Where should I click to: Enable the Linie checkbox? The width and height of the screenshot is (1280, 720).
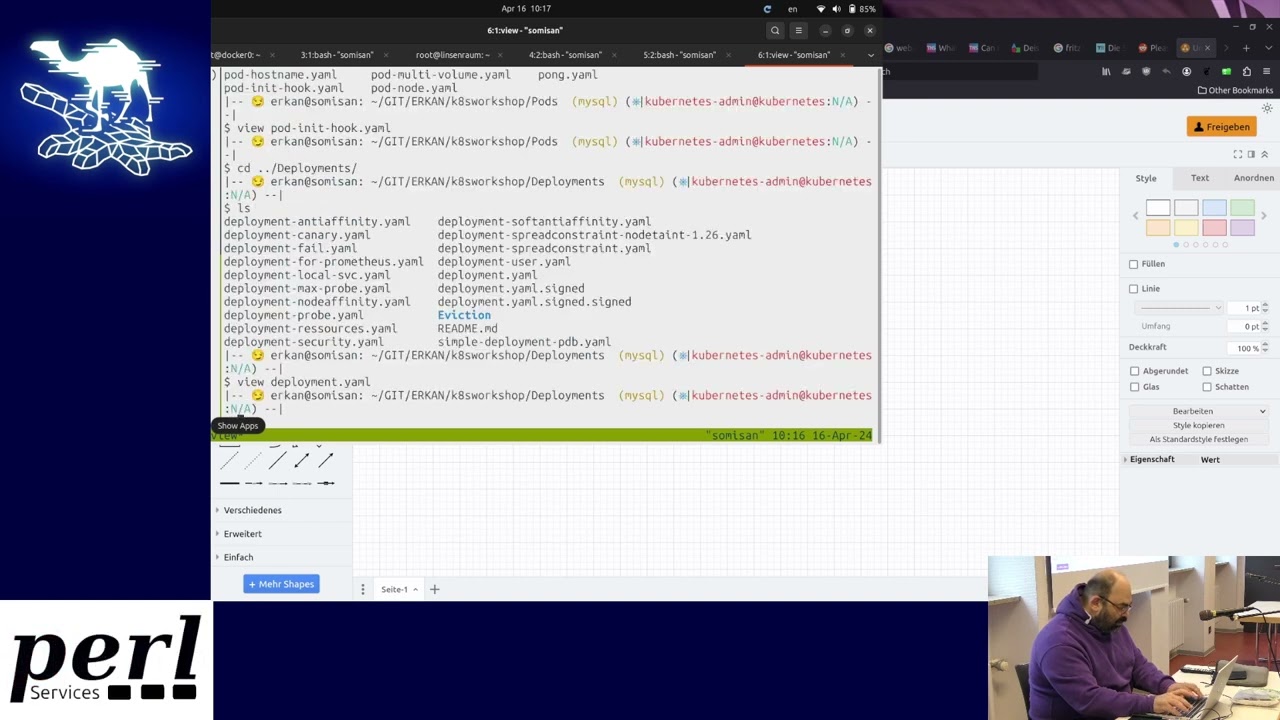click(x=1134, y=289)
